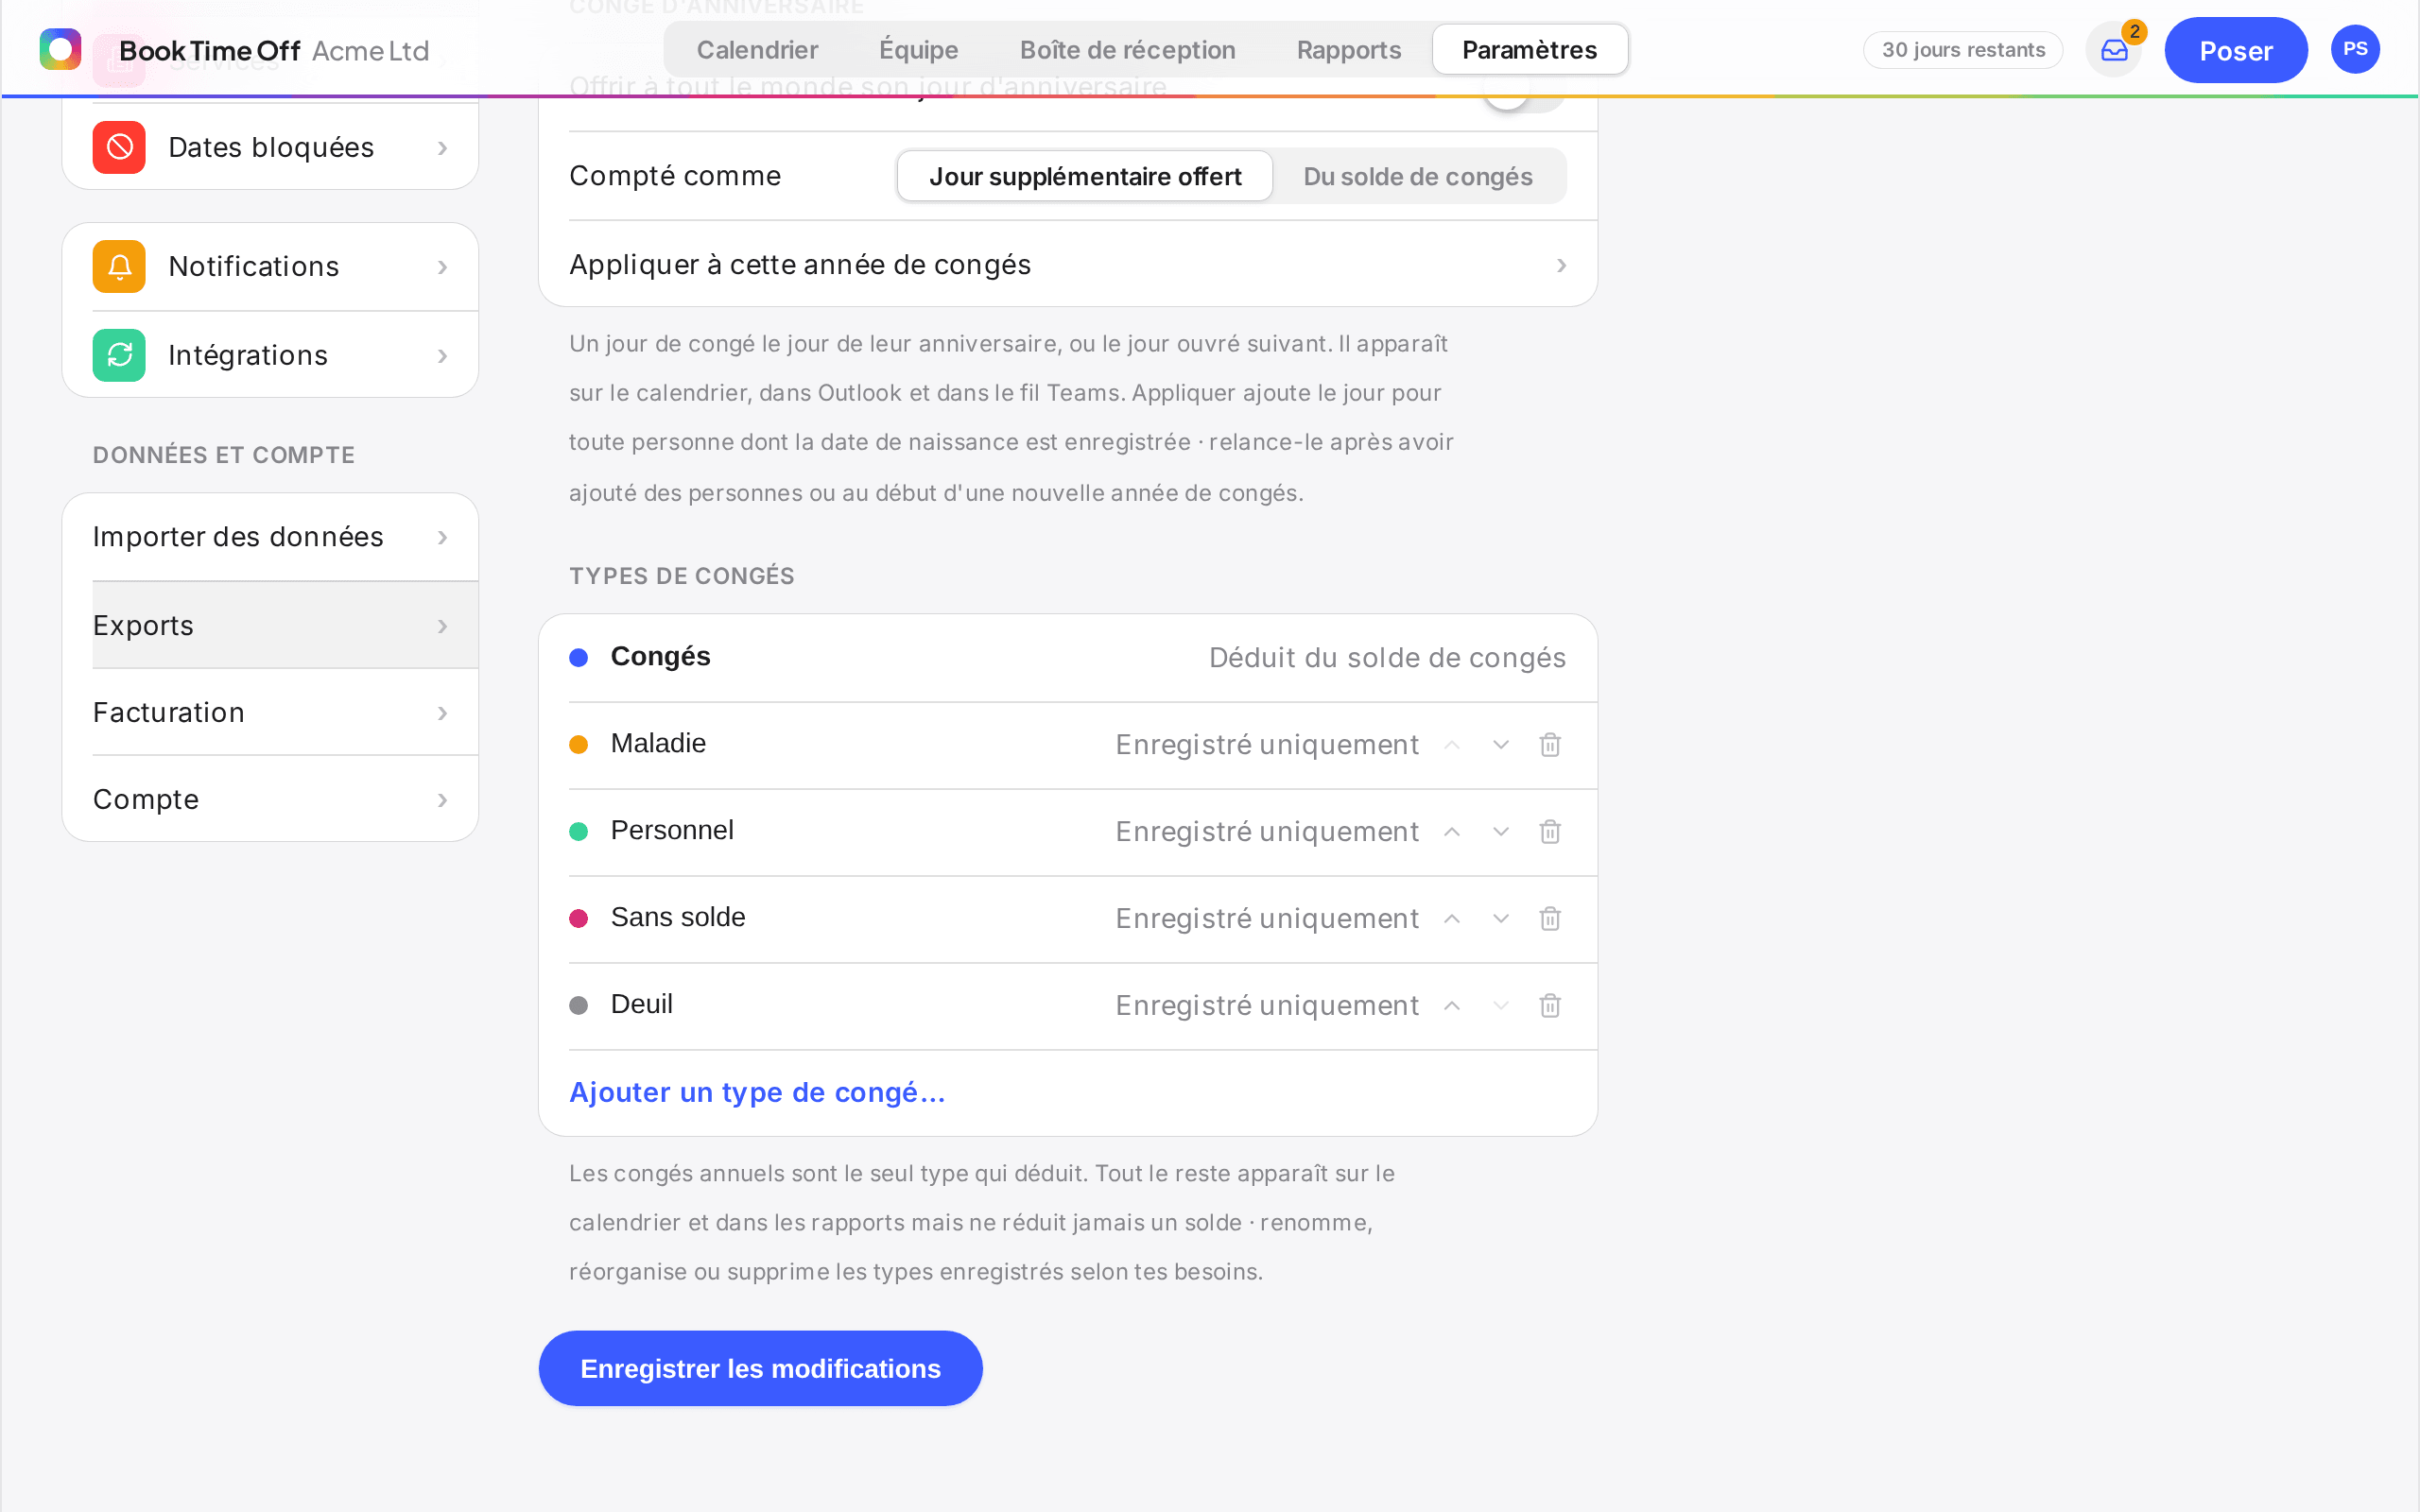The image size is (2420, 1512).
Task: Delete the Maladie leave type
Action: [1550, 745]
